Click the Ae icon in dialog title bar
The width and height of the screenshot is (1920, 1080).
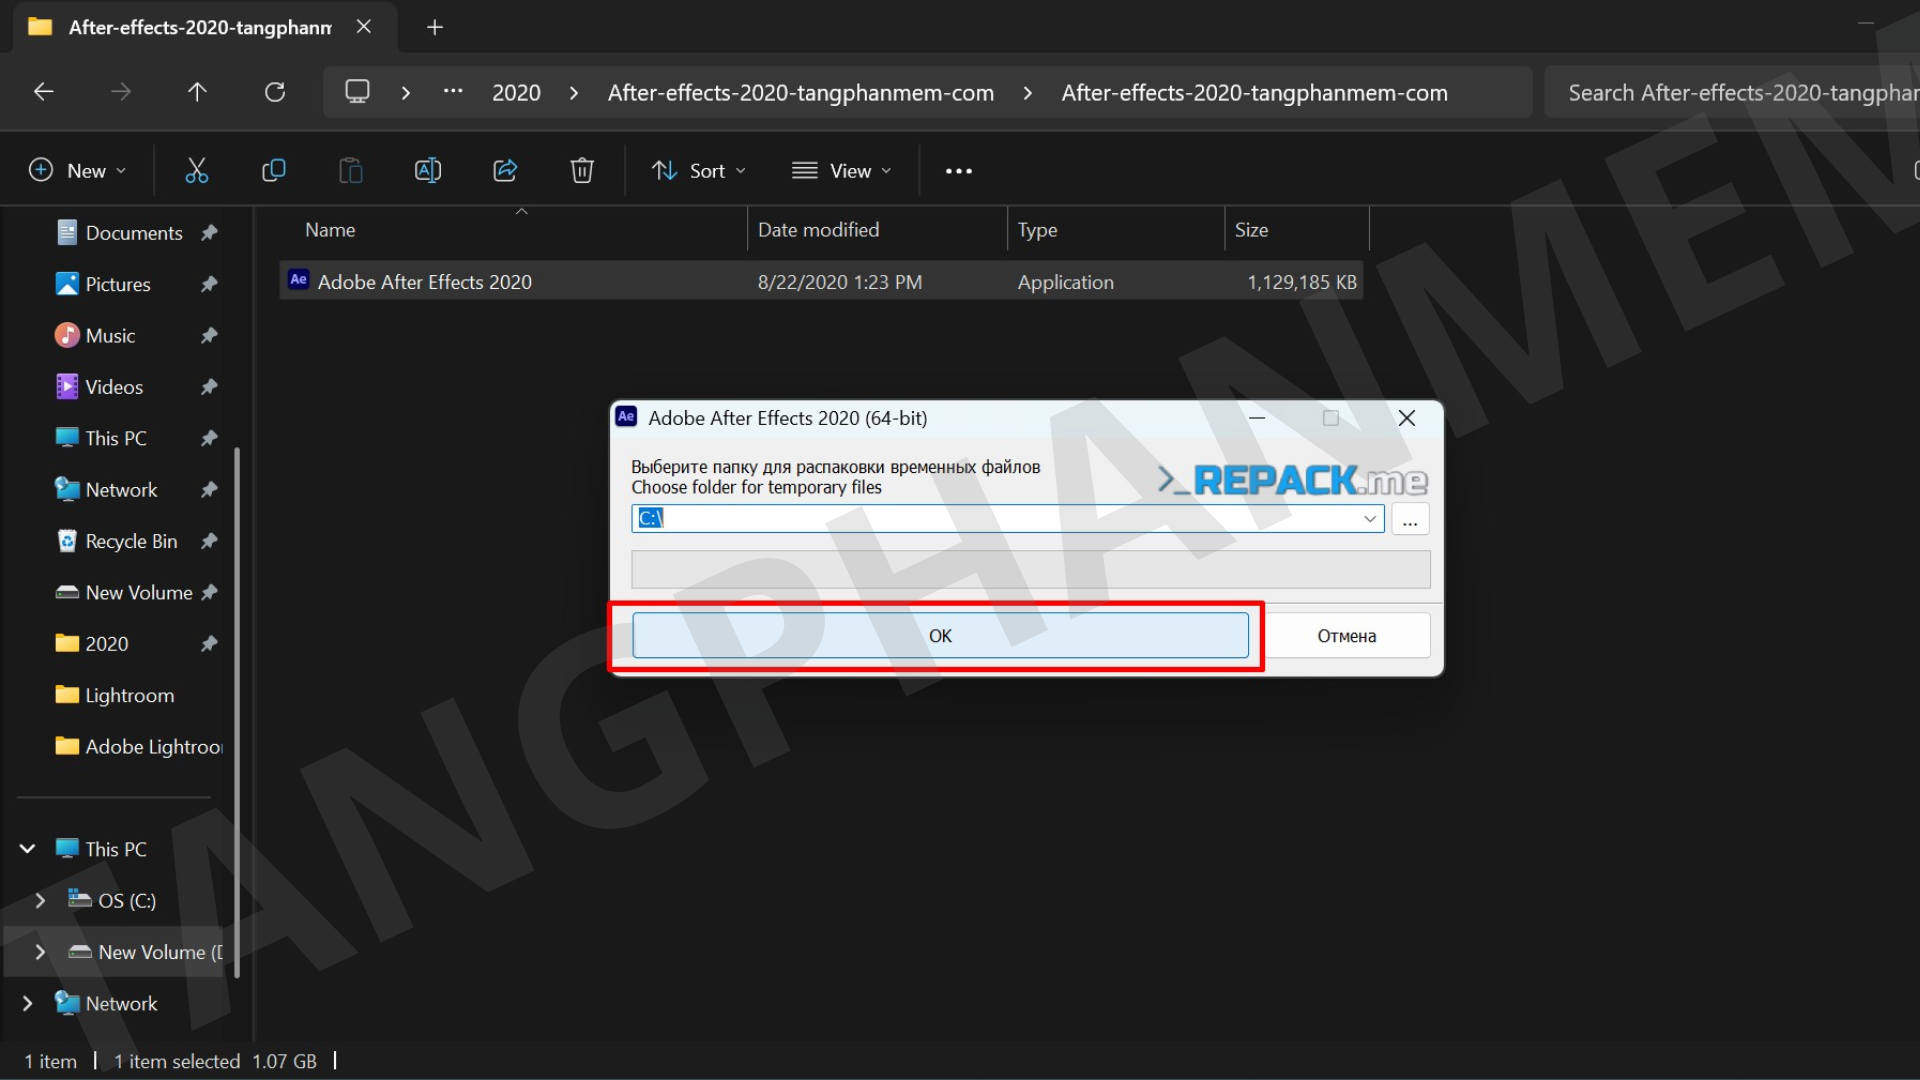(627, 417)
